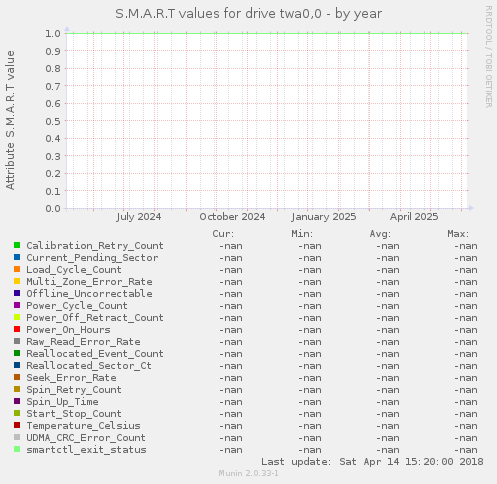This screenshot has width=497, height=484.
Task: Select the smartctl_exit_status legend label
Action: click(86, 450)
